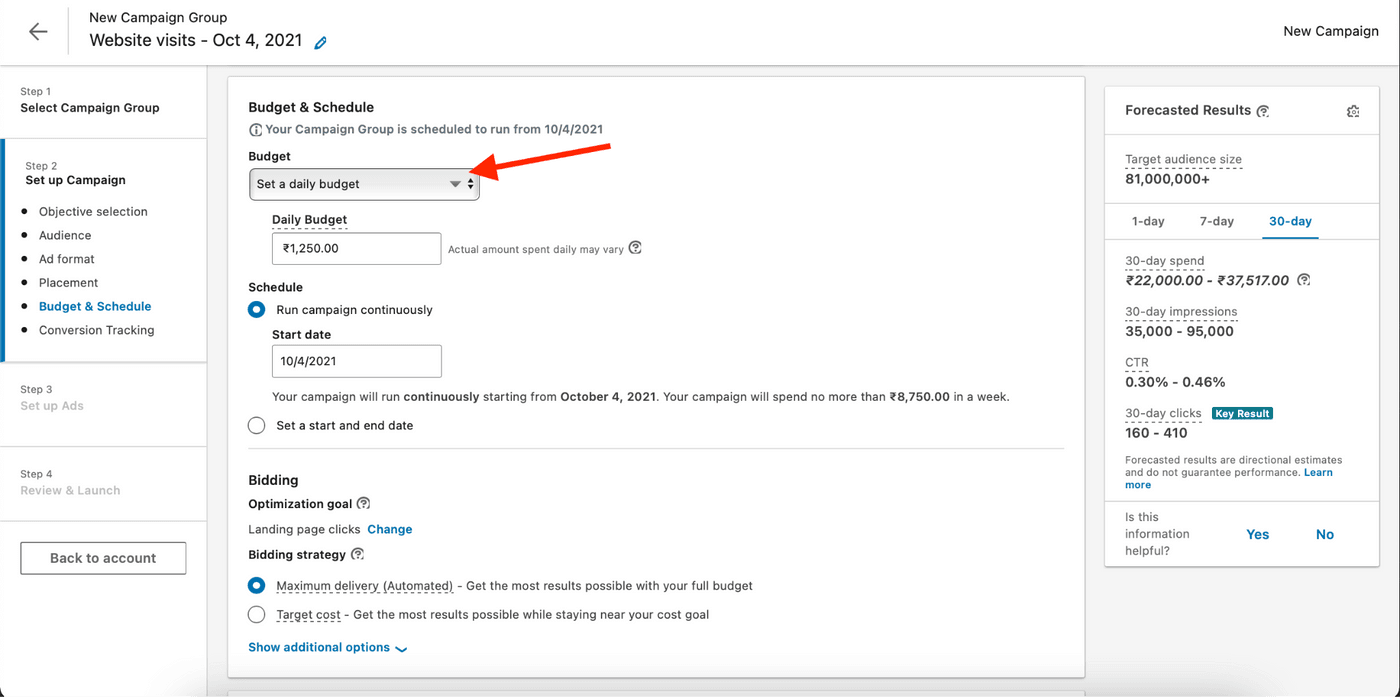Click inside the Daily Budget input field

point(356,248)
